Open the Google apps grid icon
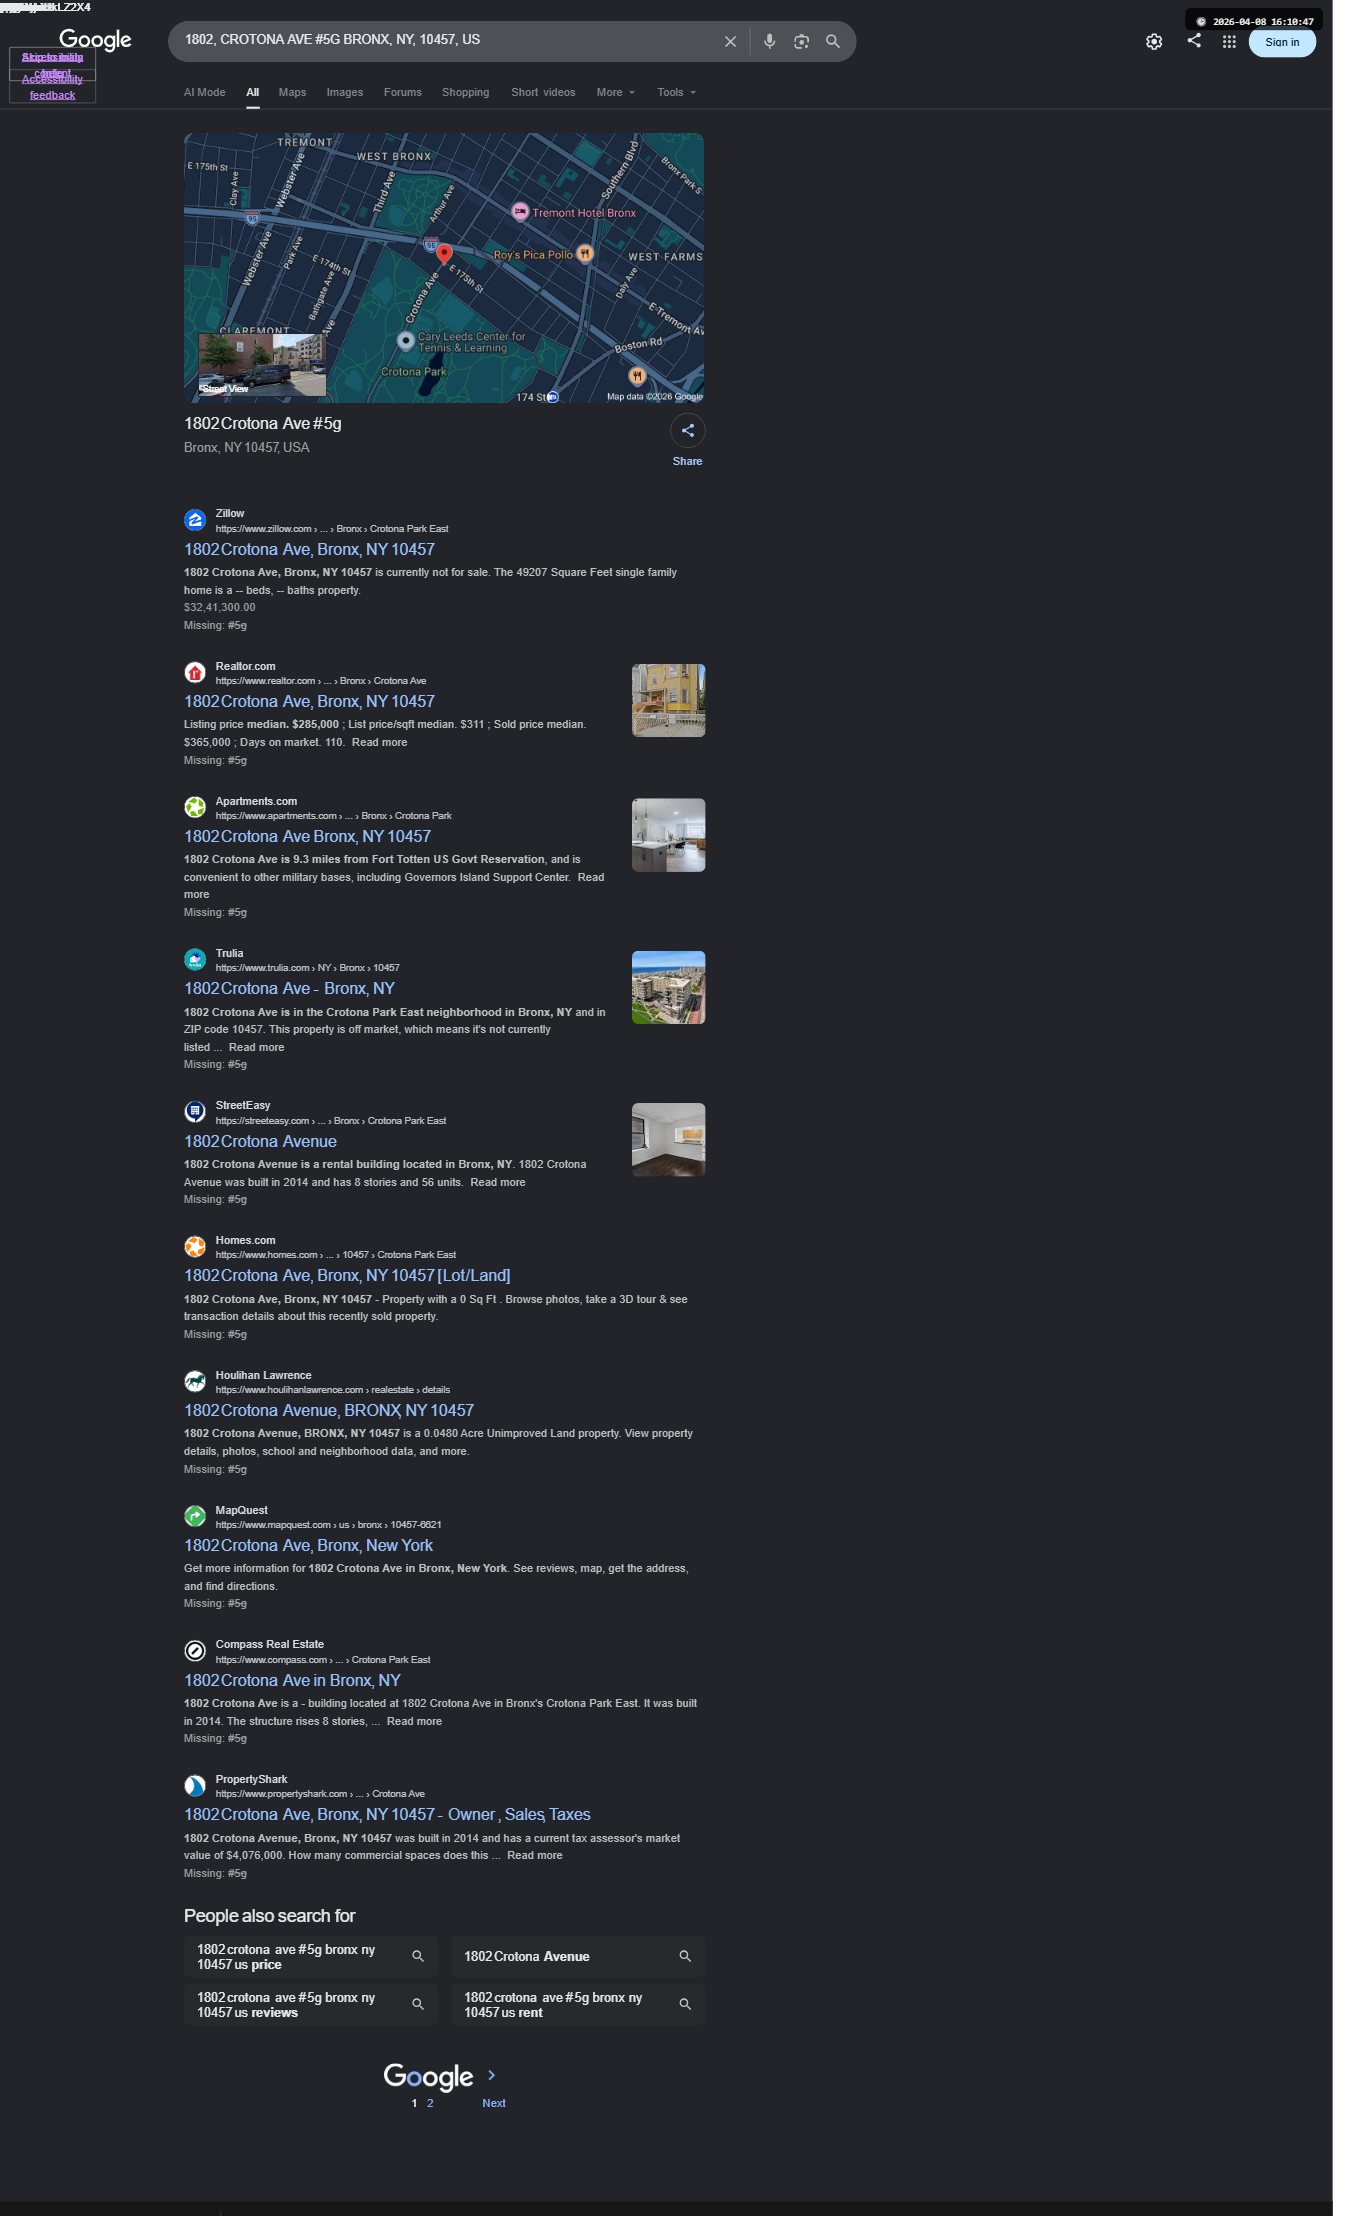Screen dimensions: 1348x2216 [x=1229, y=42]
